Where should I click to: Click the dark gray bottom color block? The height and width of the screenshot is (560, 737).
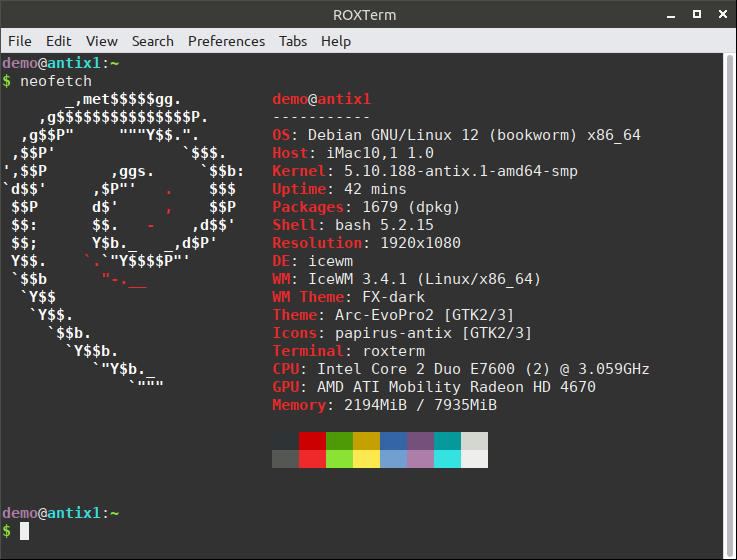(x=285, y=459)
